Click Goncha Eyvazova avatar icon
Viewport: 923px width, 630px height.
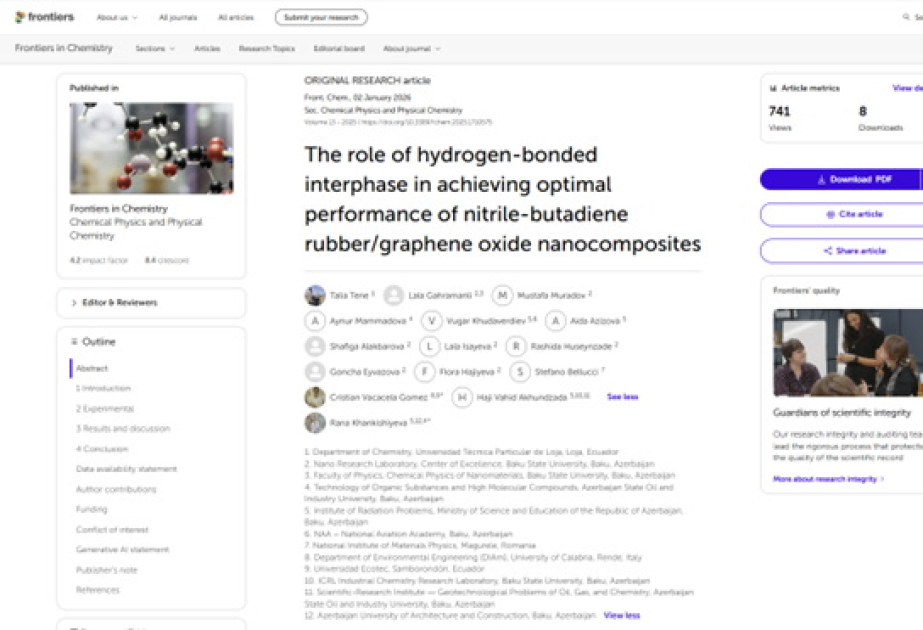315,372
